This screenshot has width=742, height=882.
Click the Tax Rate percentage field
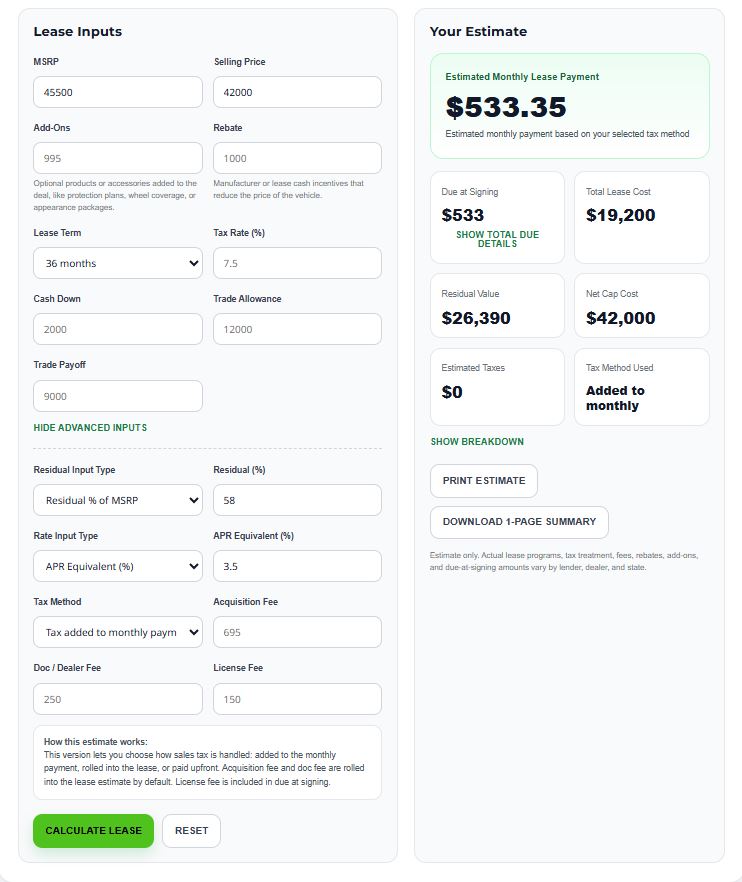coord(297,263)
